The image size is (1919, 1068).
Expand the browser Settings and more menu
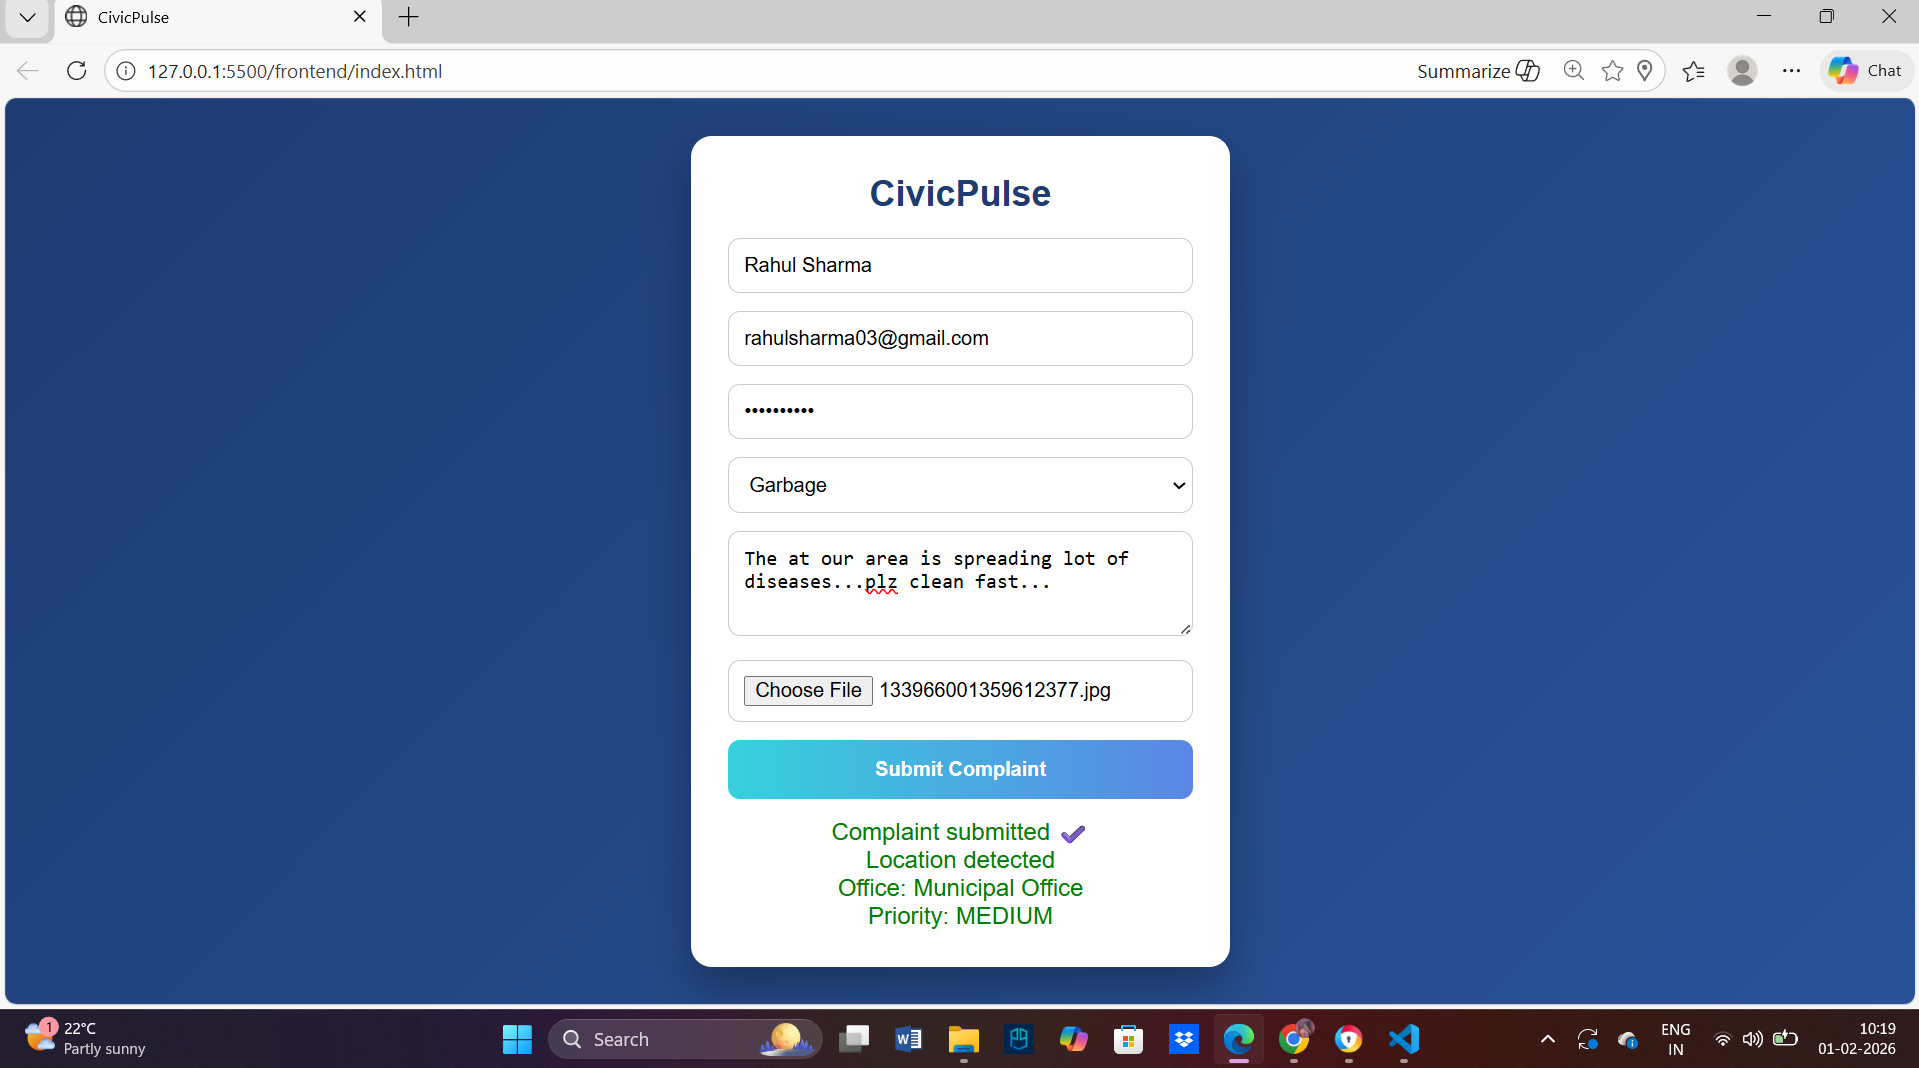pyautogui.click(x=1791, y=70)
